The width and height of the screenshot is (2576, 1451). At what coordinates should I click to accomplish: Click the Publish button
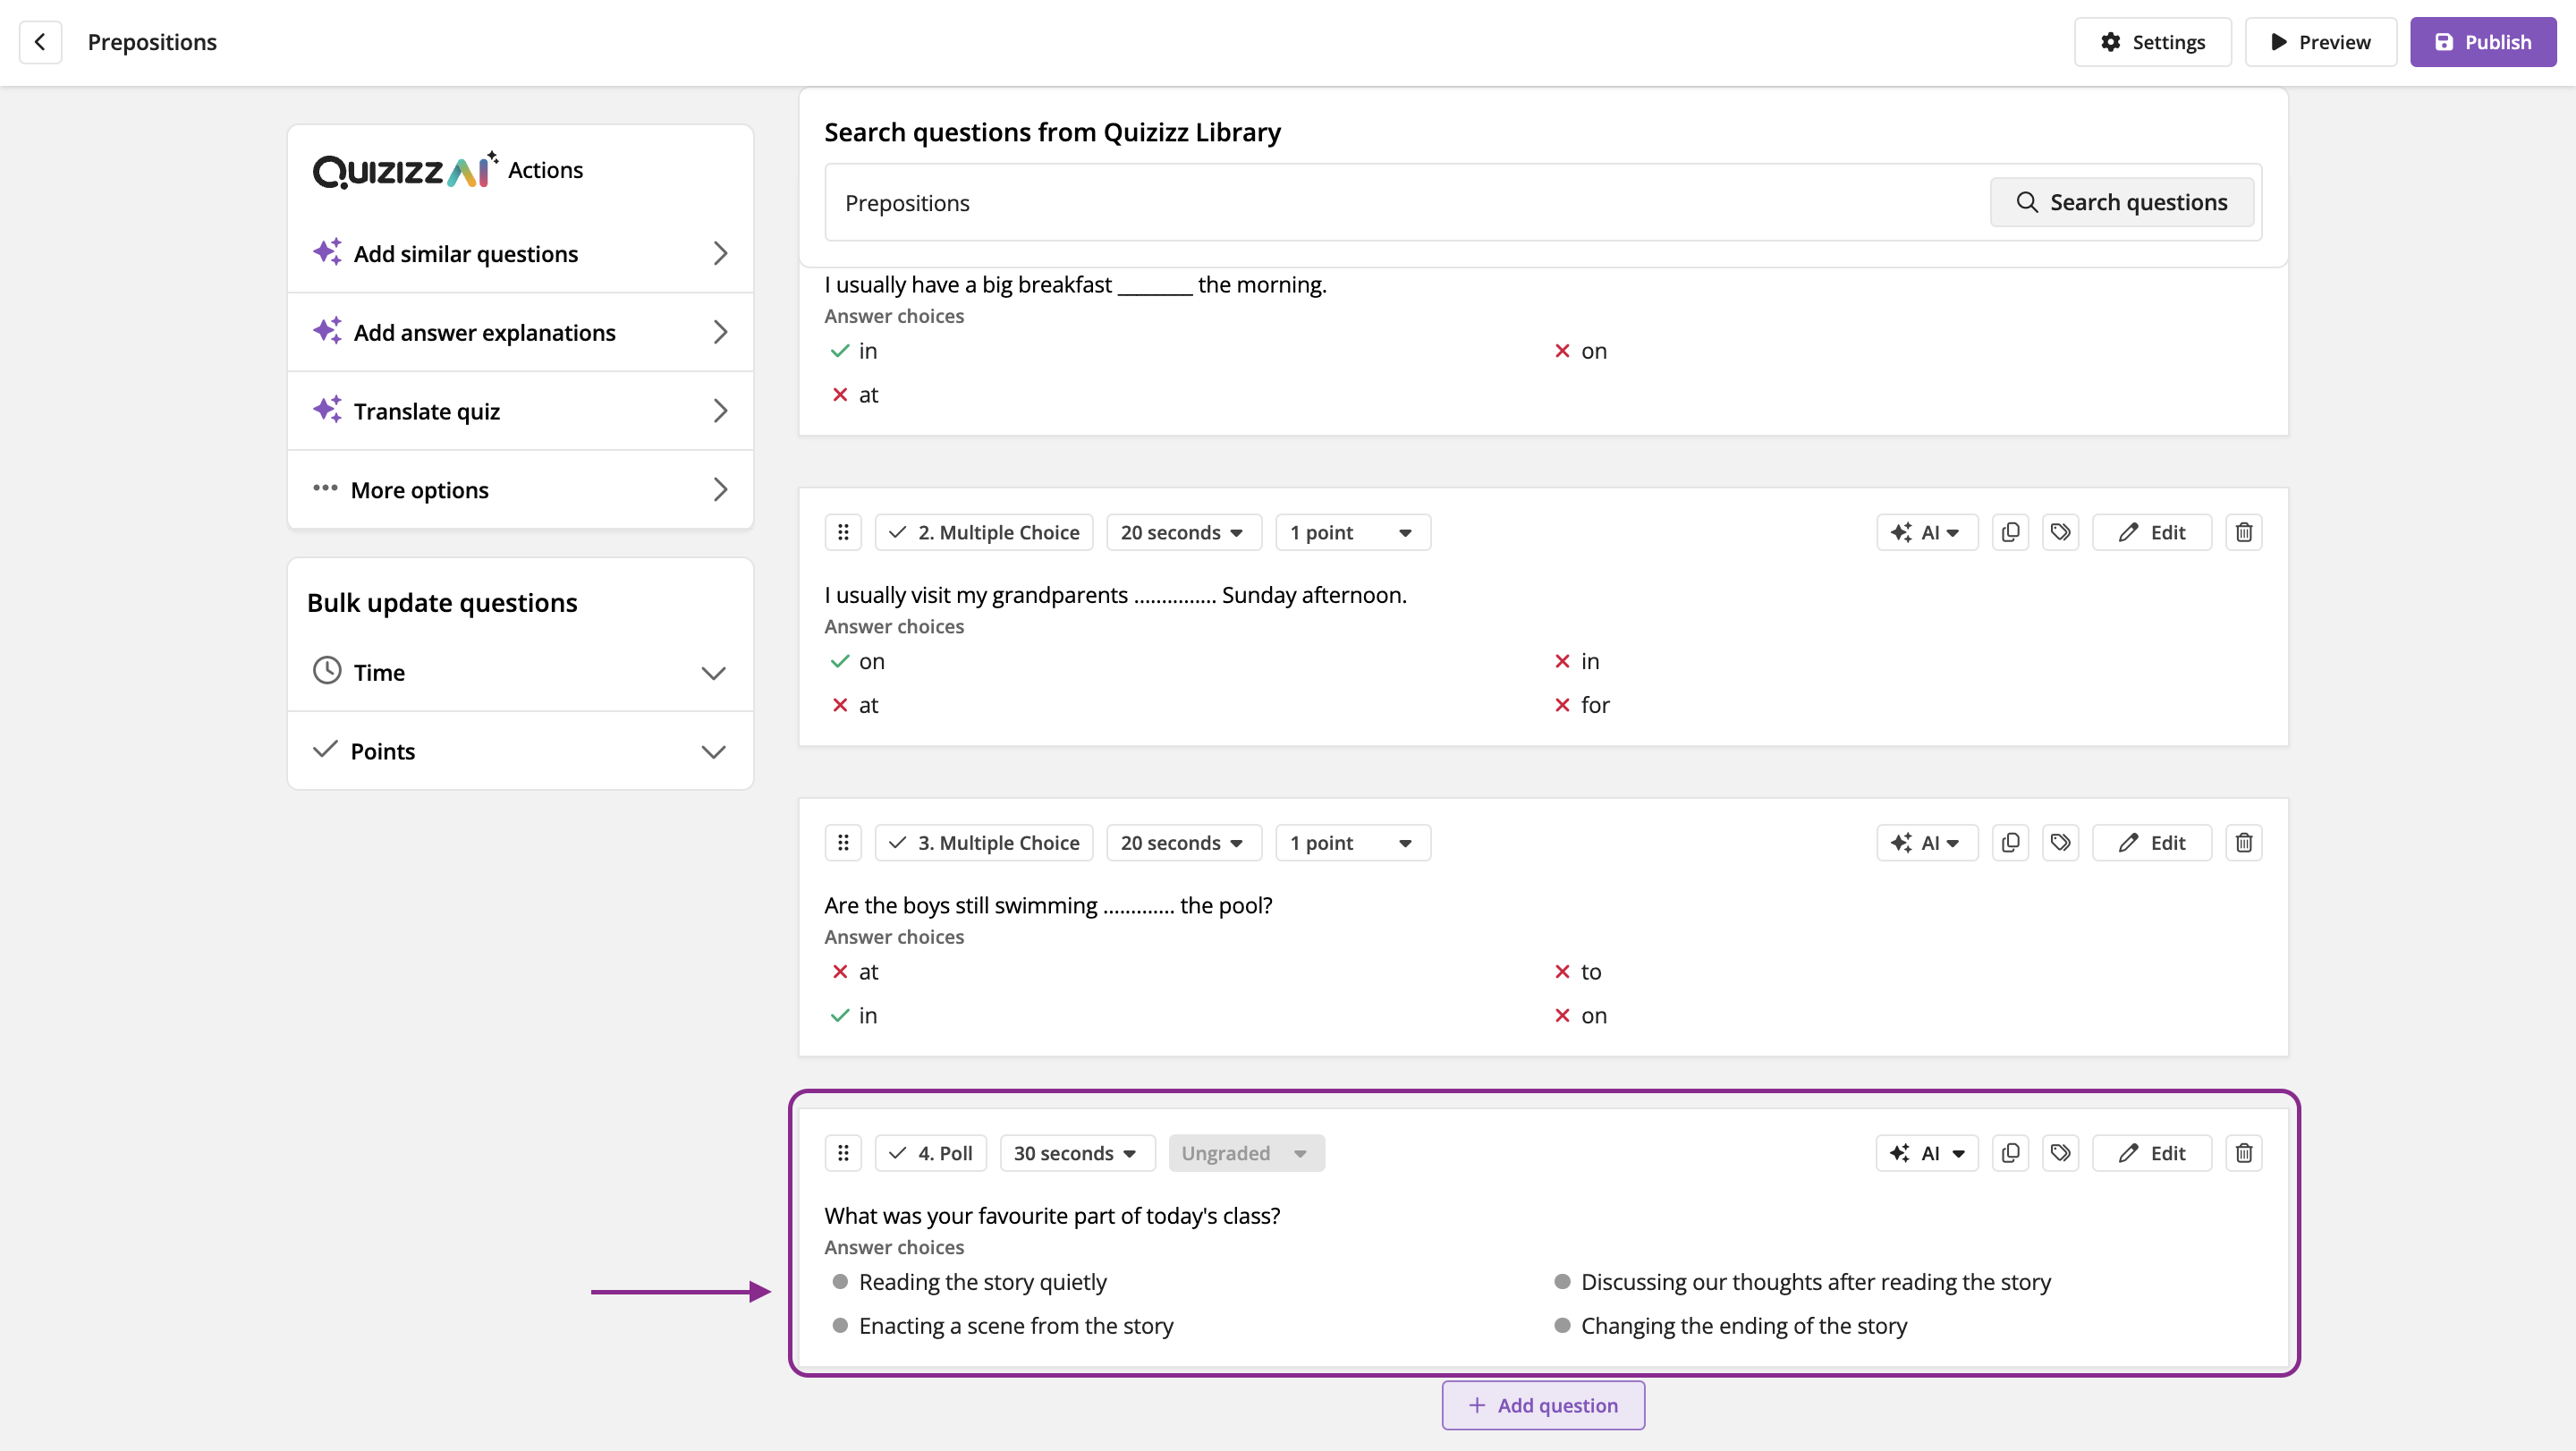click(x=2482, y=42)
